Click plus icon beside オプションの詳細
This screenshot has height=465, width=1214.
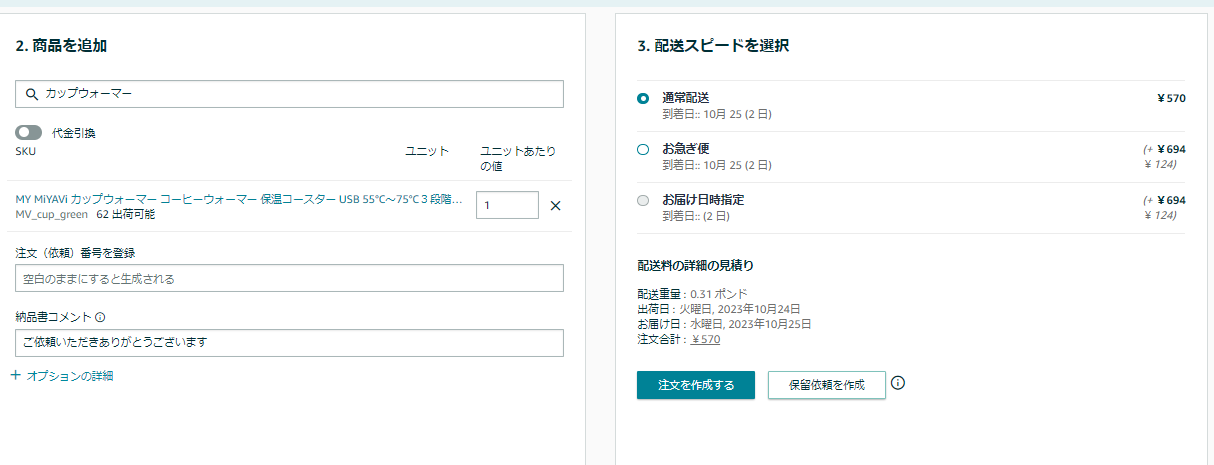pyautogui.click(x=15, y=376)
